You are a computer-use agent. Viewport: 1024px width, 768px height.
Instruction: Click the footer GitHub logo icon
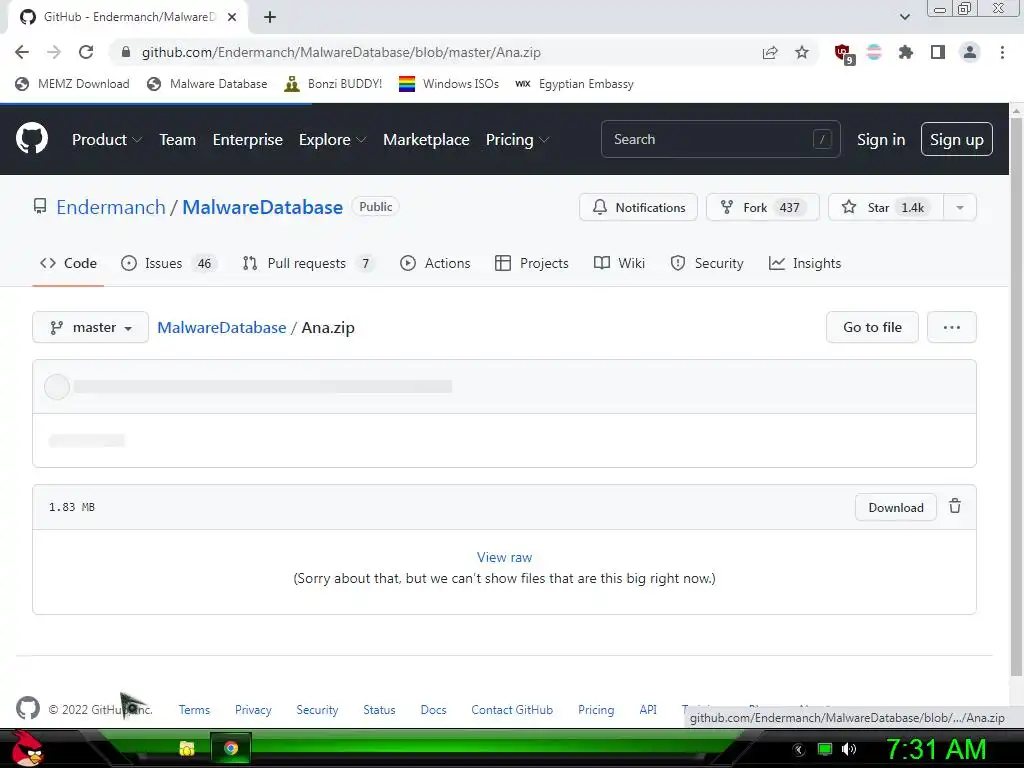point(27,709)
